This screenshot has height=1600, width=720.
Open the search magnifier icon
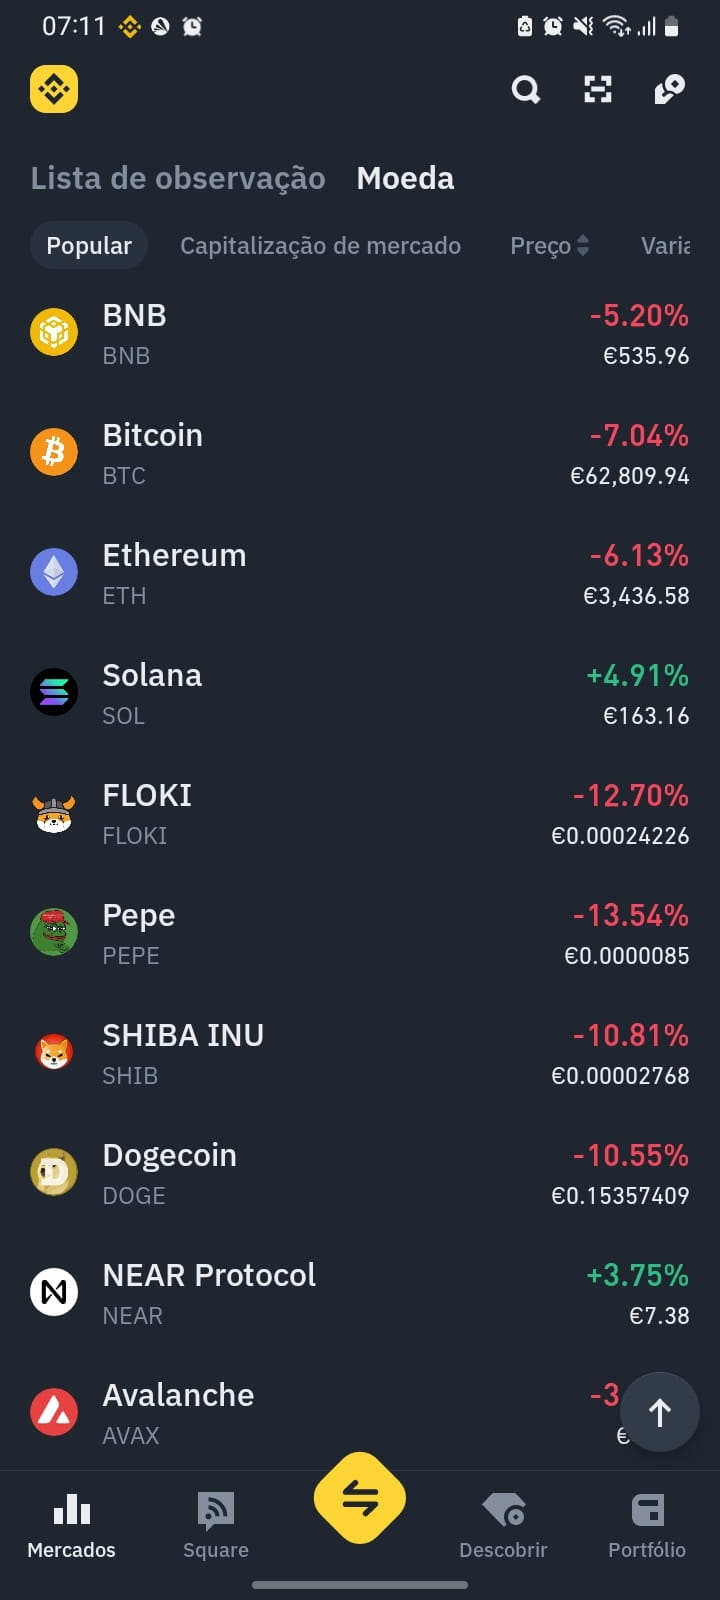526,90
